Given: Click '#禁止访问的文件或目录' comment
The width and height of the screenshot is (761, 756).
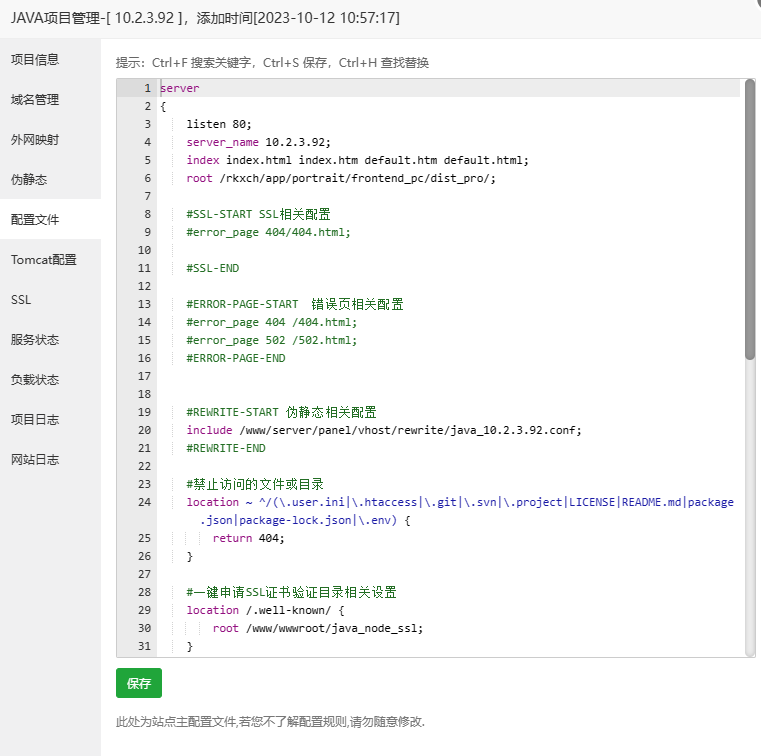Looking at the screenshot, I should click(x=255, y=484).
